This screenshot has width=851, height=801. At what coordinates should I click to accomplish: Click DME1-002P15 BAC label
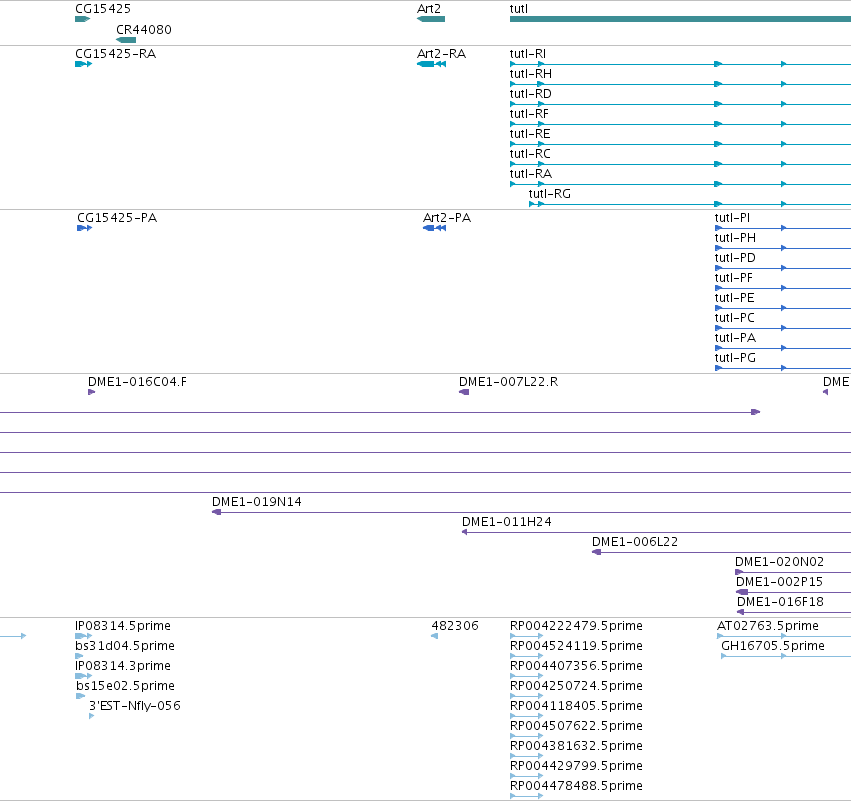click(x=779, y=583)
